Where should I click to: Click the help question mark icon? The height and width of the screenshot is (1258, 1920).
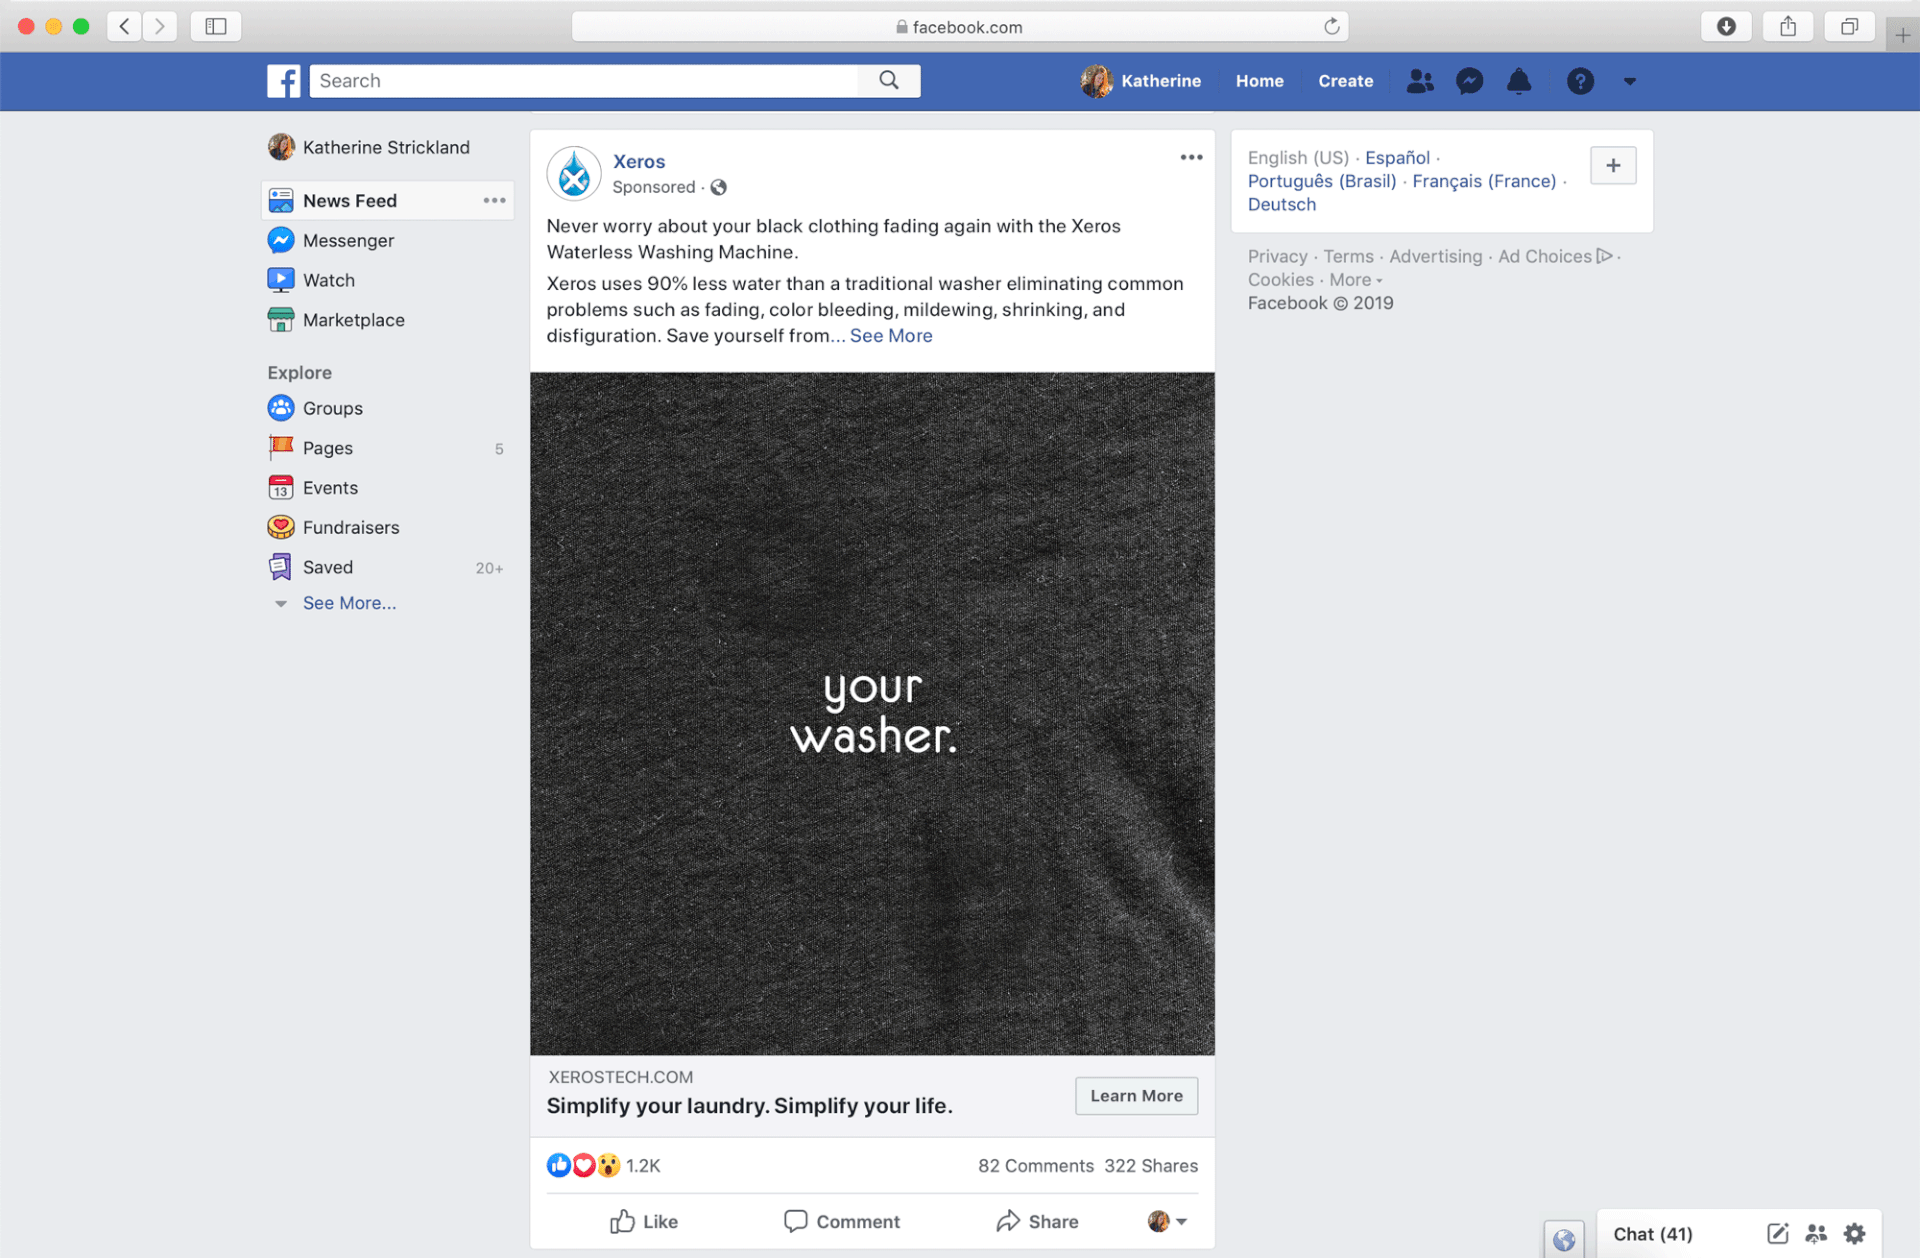(x=1579, y=81)
